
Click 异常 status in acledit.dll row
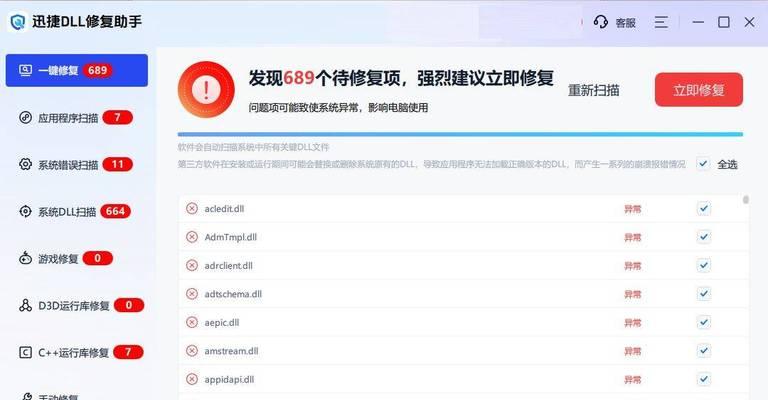point(632,209)
